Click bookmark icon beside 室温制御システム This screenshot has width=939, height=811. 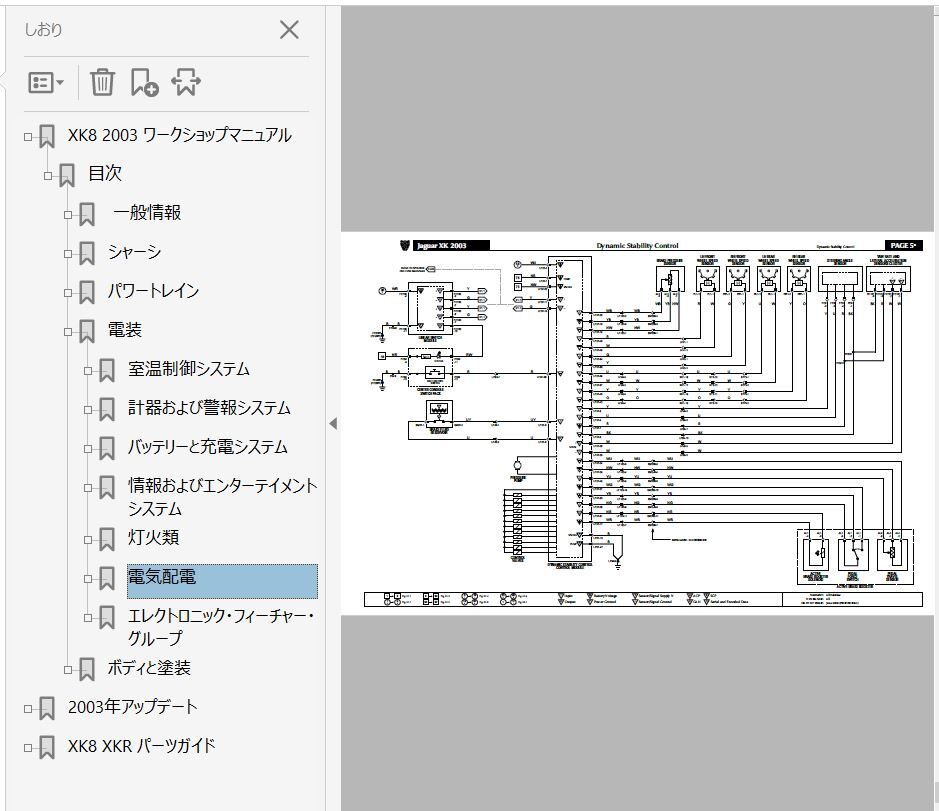click(107, 370)
